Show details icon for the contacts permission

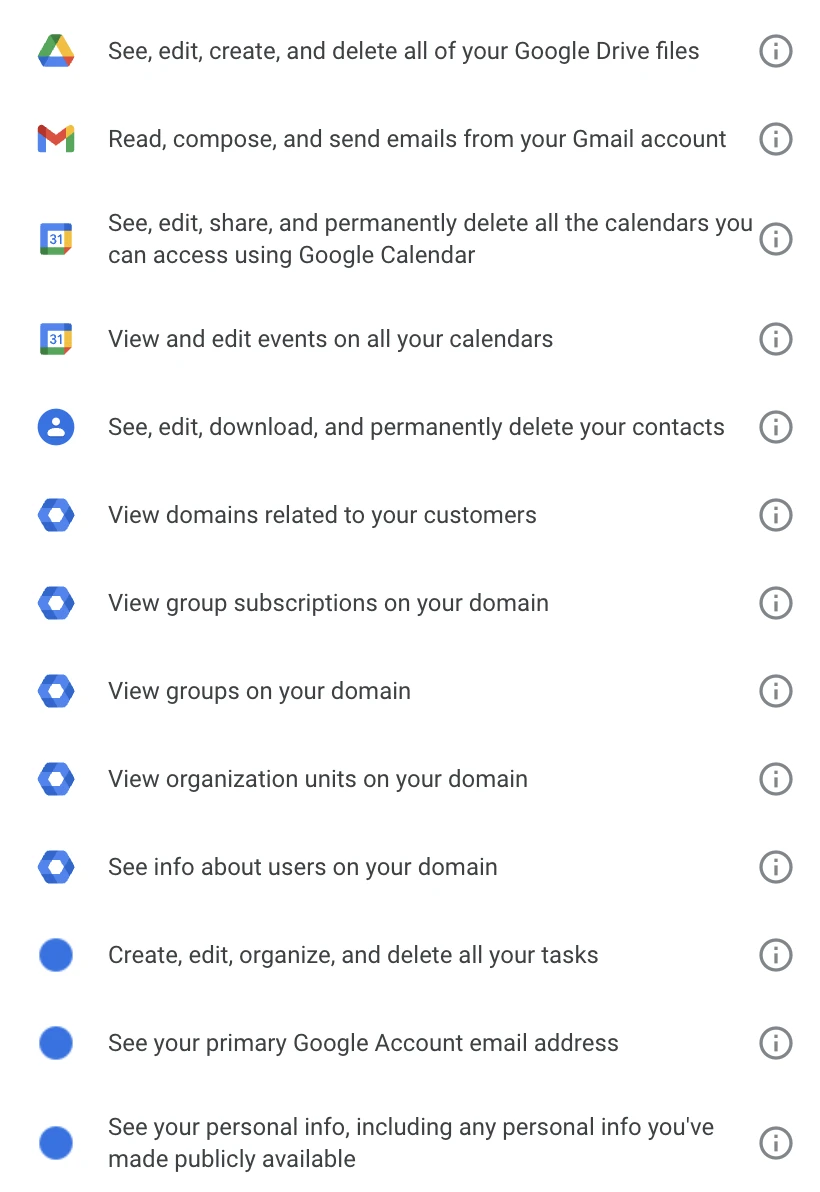pyautogui.click(x=776, y=427)
